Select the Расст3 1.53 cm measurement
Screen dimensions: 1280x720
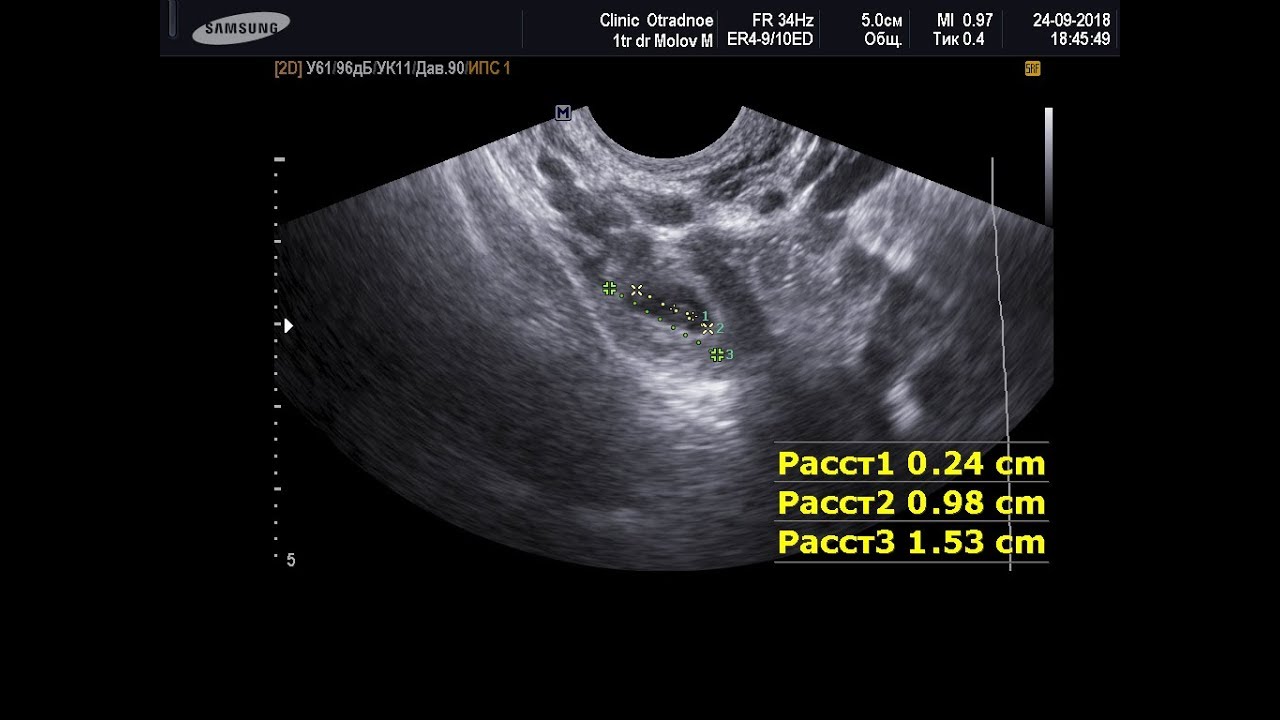coord(911,542)
